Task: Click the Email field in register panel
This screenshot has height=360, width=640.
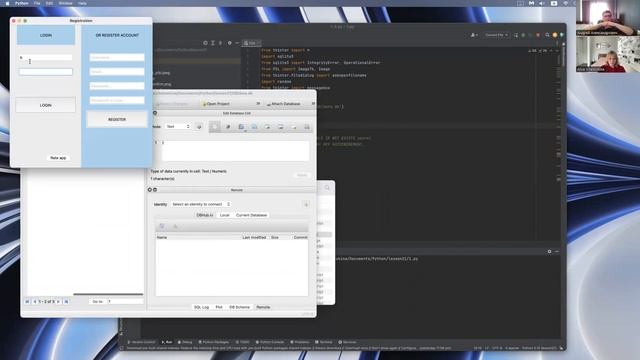Action: pos(117,72)
